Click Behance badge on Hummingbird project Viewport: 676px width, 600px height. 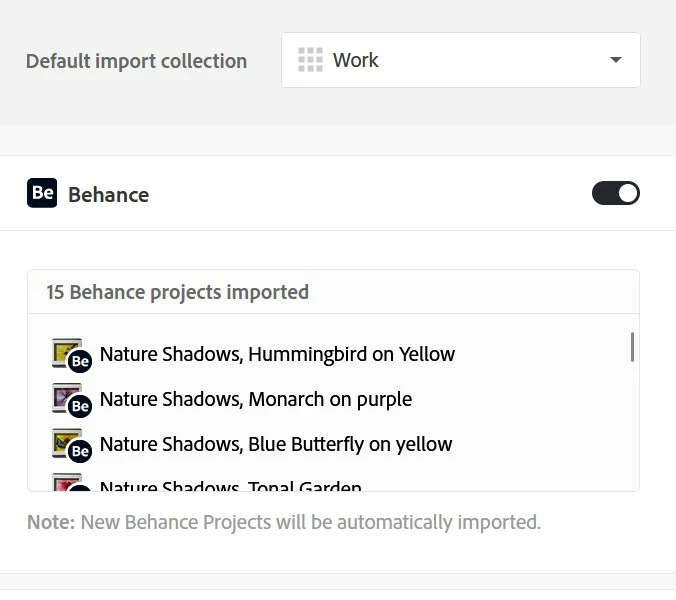coord(81,361)
